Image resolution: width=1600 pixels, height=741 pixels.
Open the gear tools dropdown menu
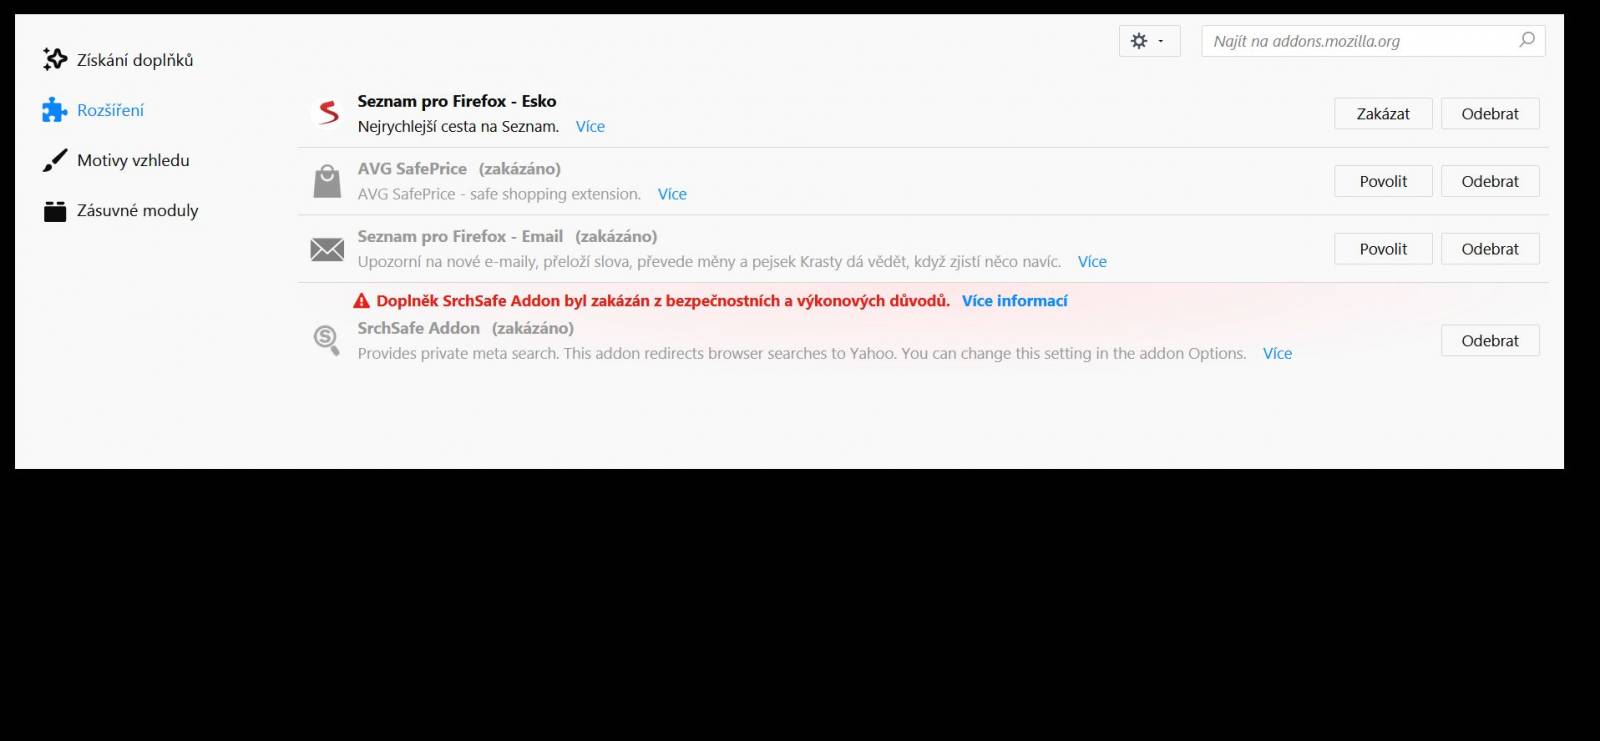pyautogui.click(x=1149, y=41)
